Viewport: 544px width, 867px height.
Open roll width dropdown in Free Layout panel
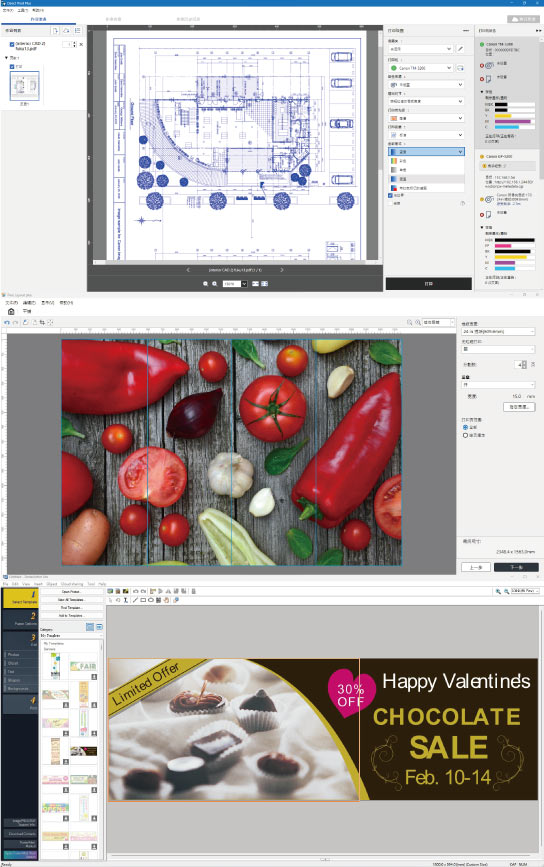coord(498,331)
